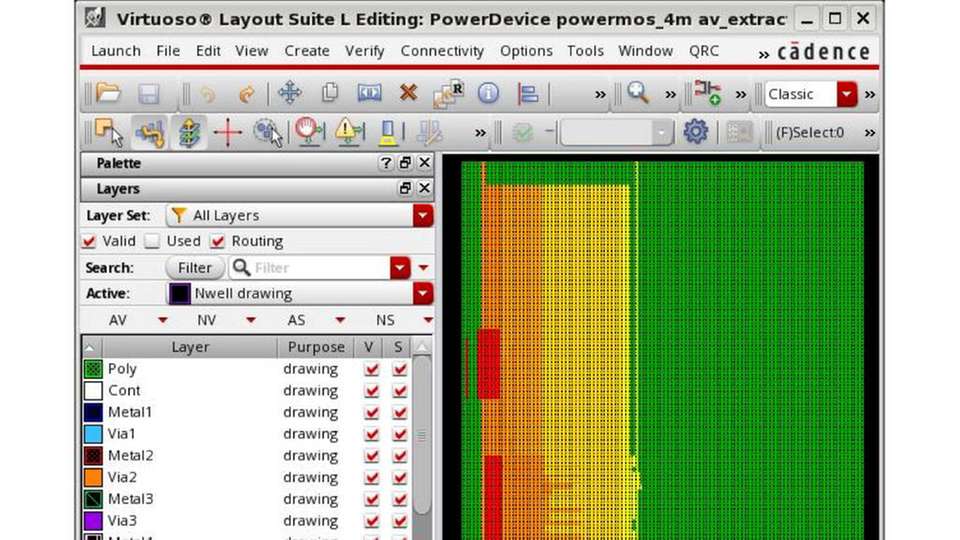Open the NV dropdown arrow
Viewport: 960px width, 540px height.
click(250, 320)
